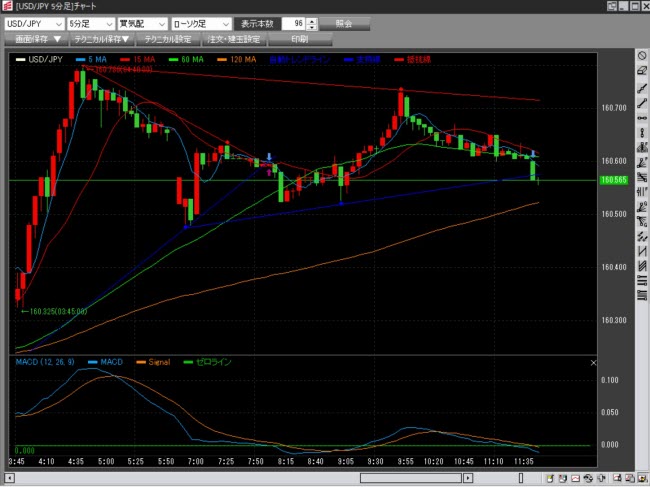This screenshot has height=487, width=650.
Task: Click the USD/JPY white legend swatch
Action: pos(20,60)
